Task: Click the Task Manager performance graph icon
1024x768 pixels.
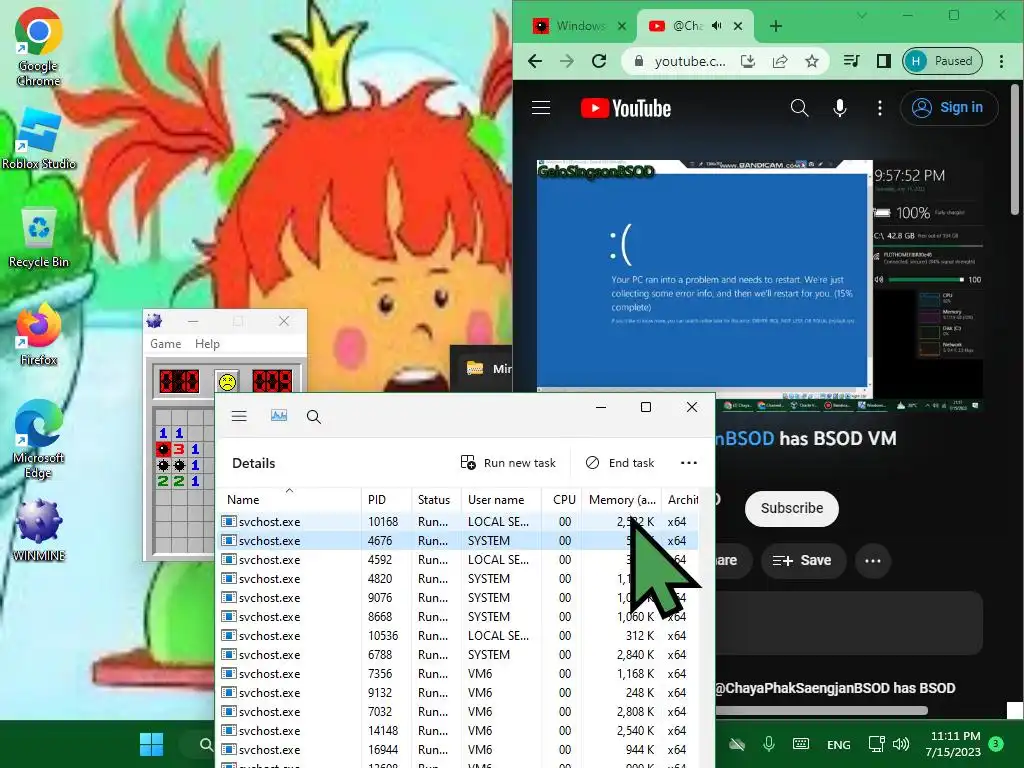Action: tap(279, 415)
